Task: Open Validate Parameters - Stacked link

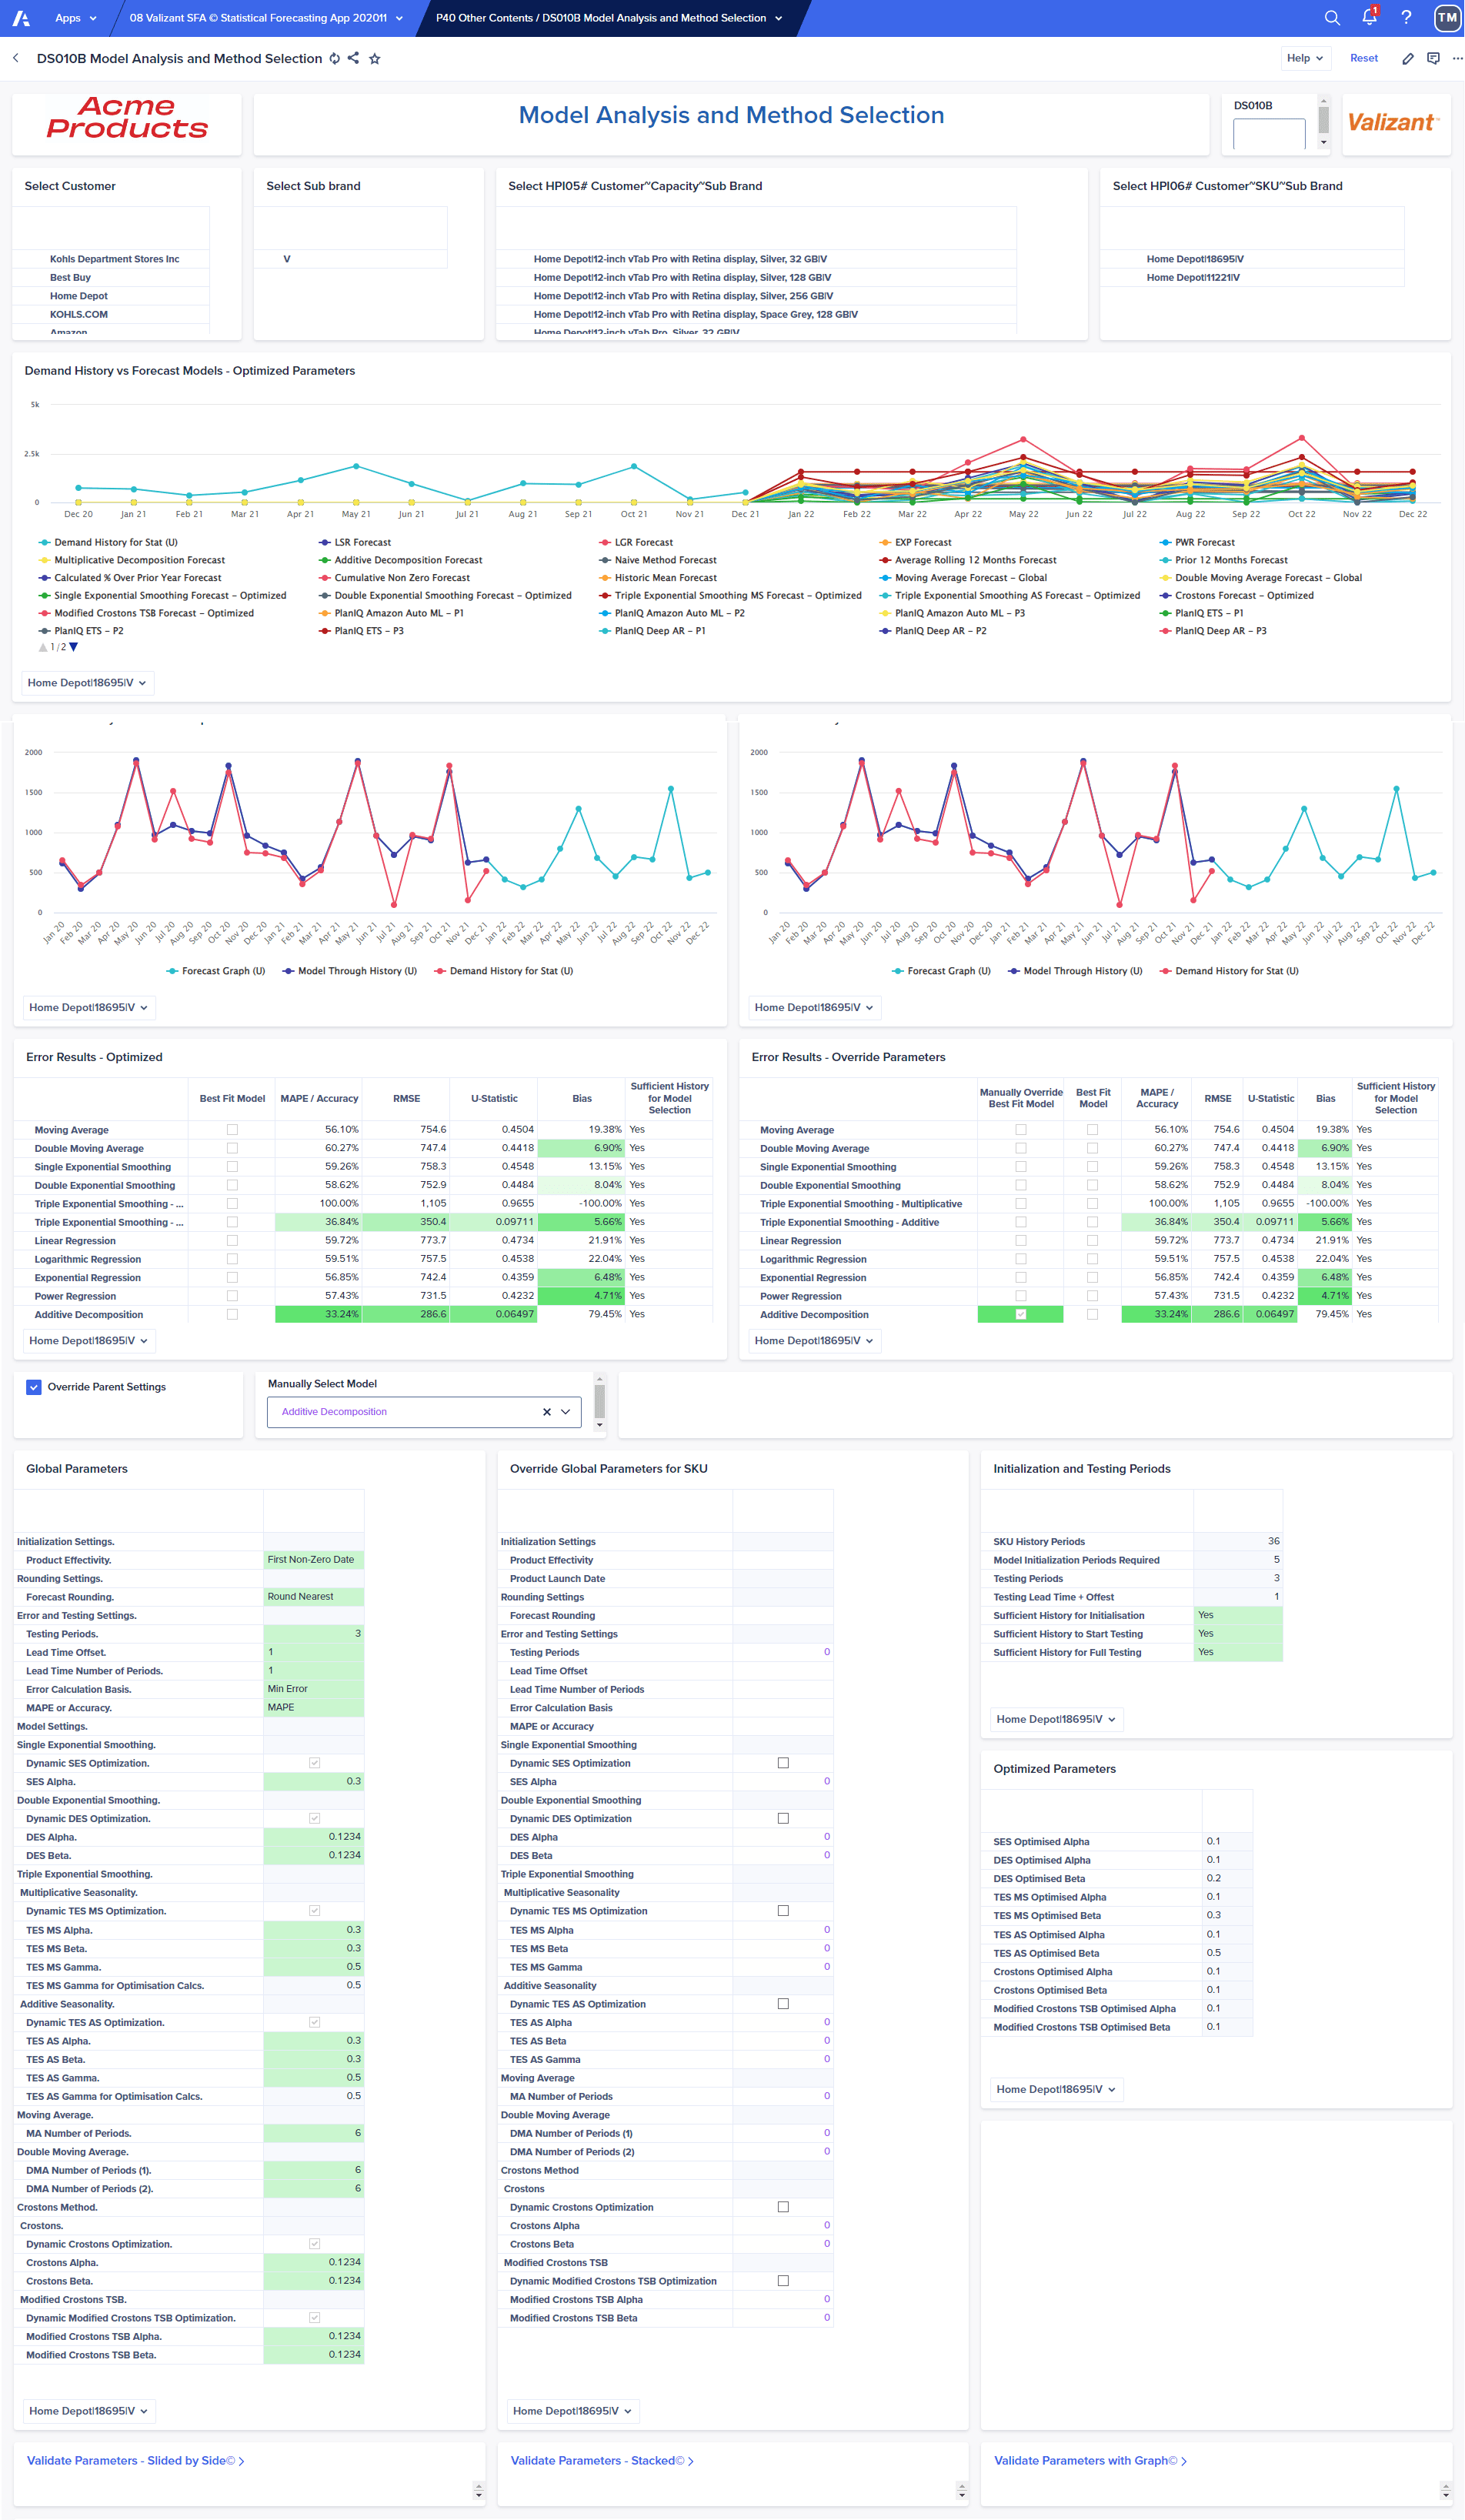Action: [602, 2461]
